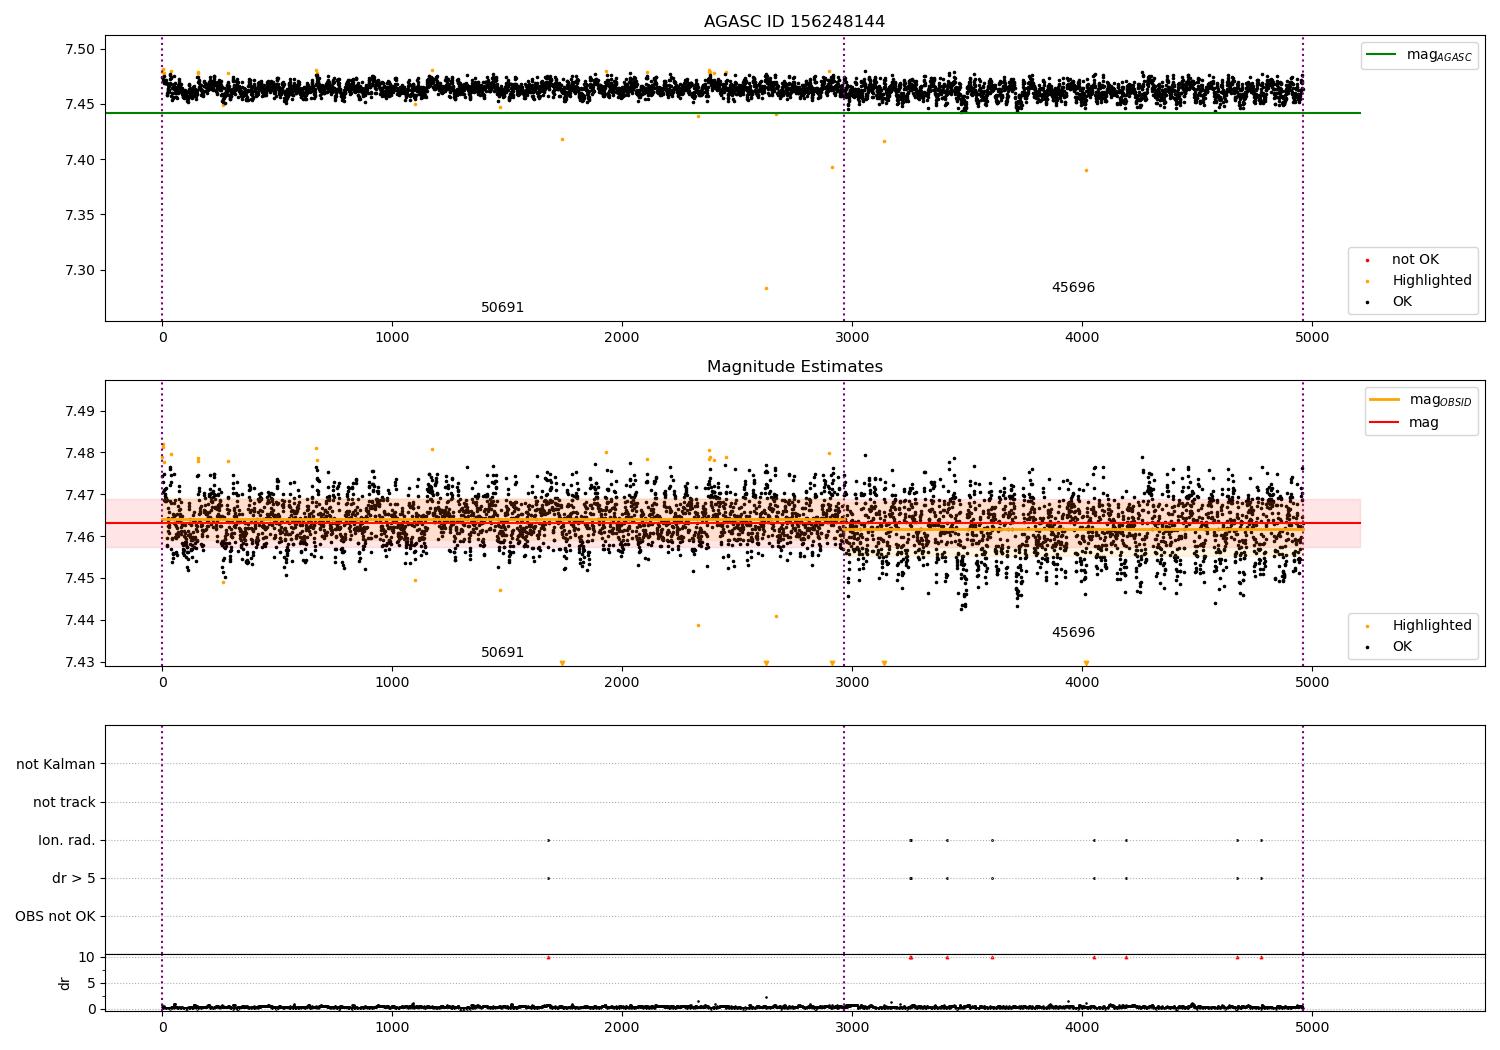Click the rotated "dr" y-axis label
Screen dimensions: 1500x1050
click(x=65, y=983)
